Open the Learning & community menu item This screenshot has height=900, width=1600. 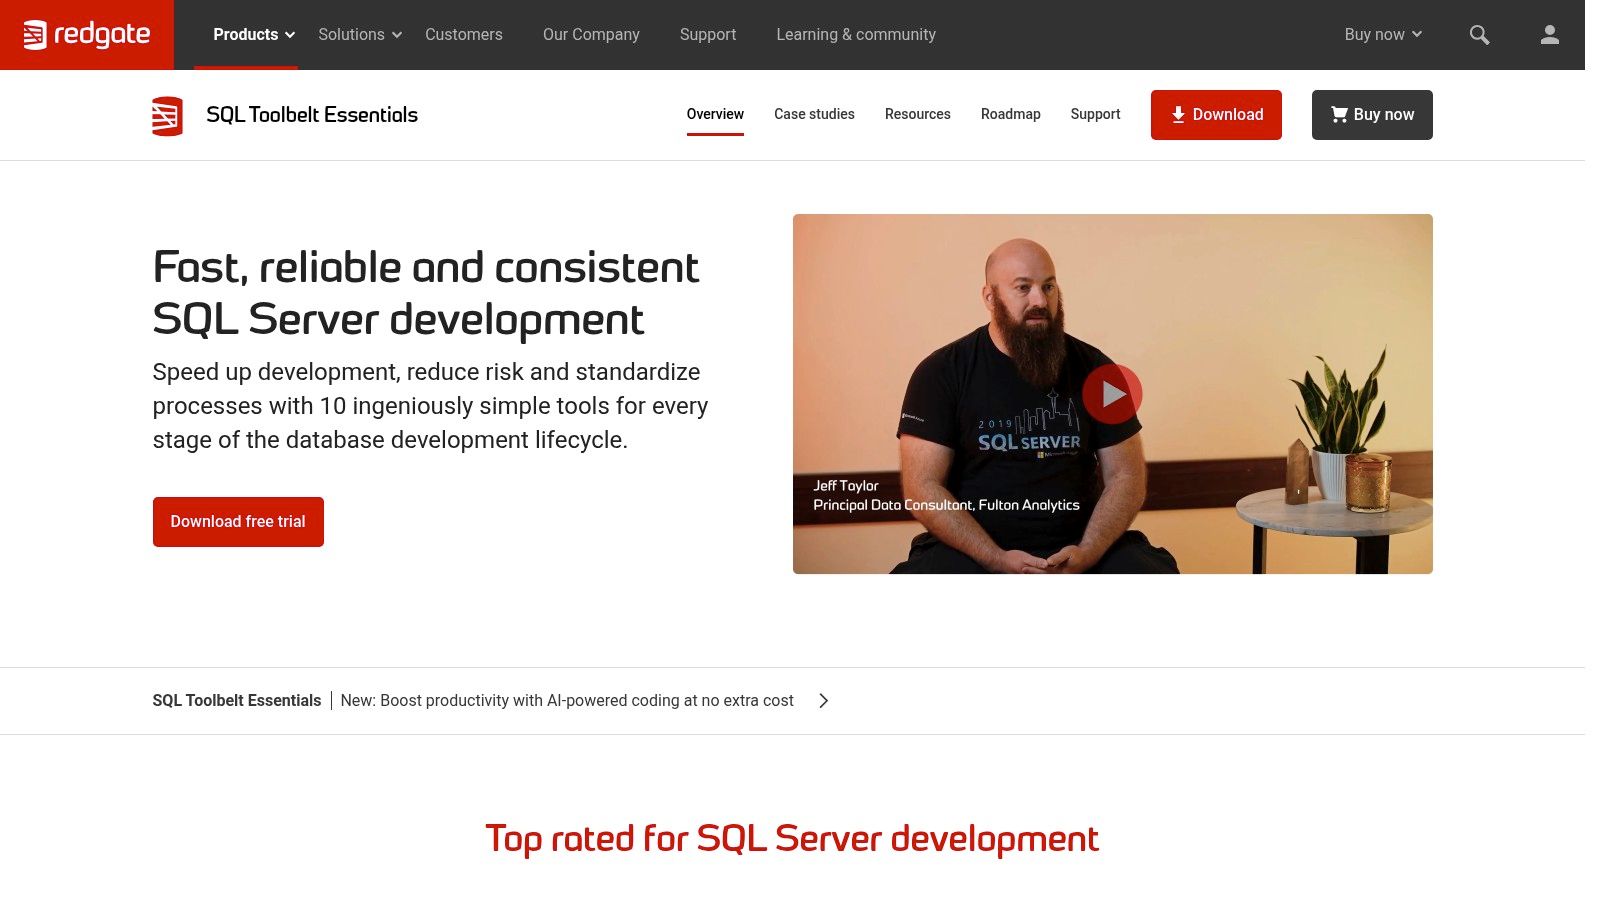856,34
